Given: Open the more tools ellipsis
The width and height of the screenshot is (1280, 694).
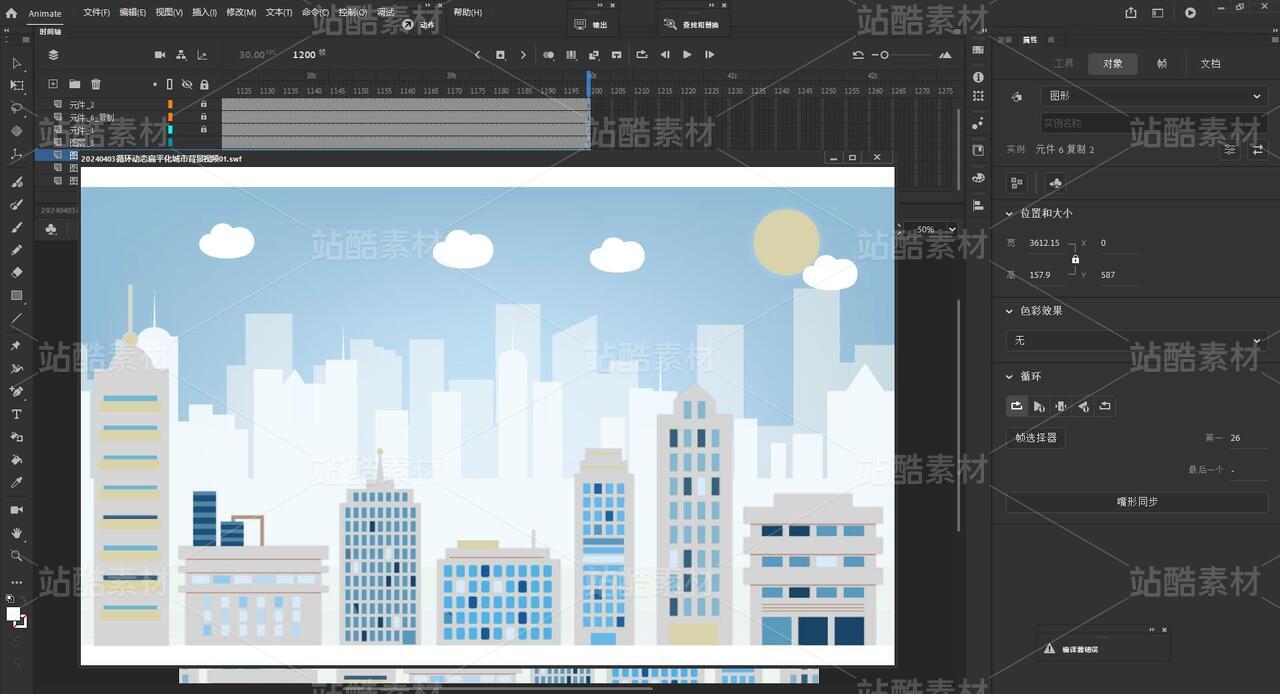Looking at the screenshot, I should [16, 582].
